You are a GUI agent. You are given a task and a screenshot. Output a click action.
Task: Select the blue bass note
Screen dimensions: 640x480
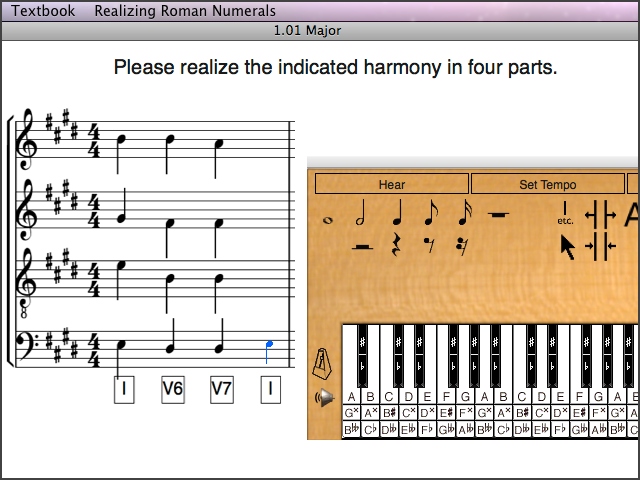tap(268, 345)
